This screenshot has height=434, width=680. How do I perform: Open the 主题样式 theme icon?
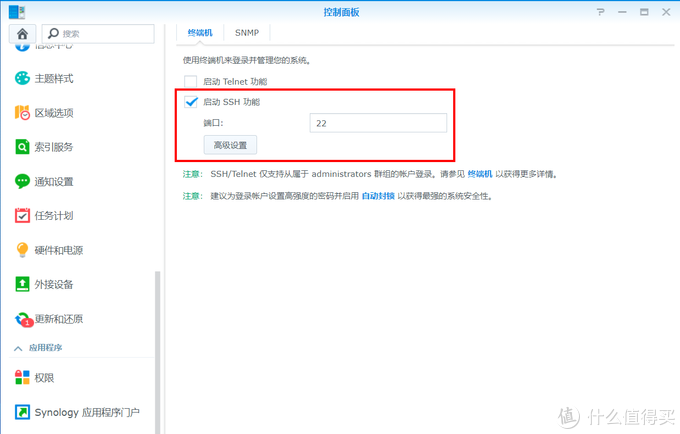22,78
